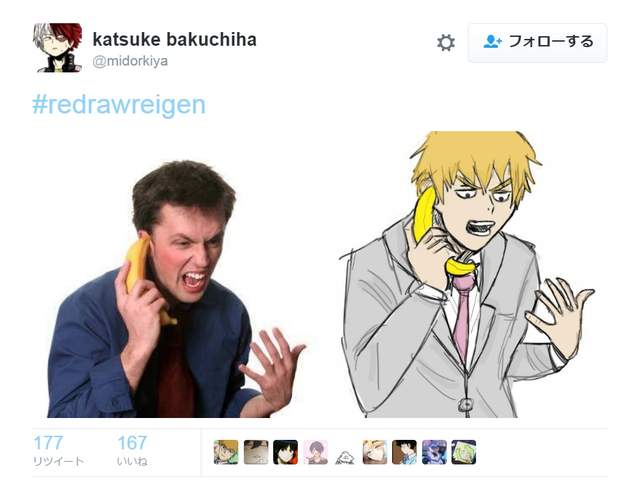The width and height of the screenshot is (640, 487).
Task: View the drawn blonde character image
Action: pos(467,274)
